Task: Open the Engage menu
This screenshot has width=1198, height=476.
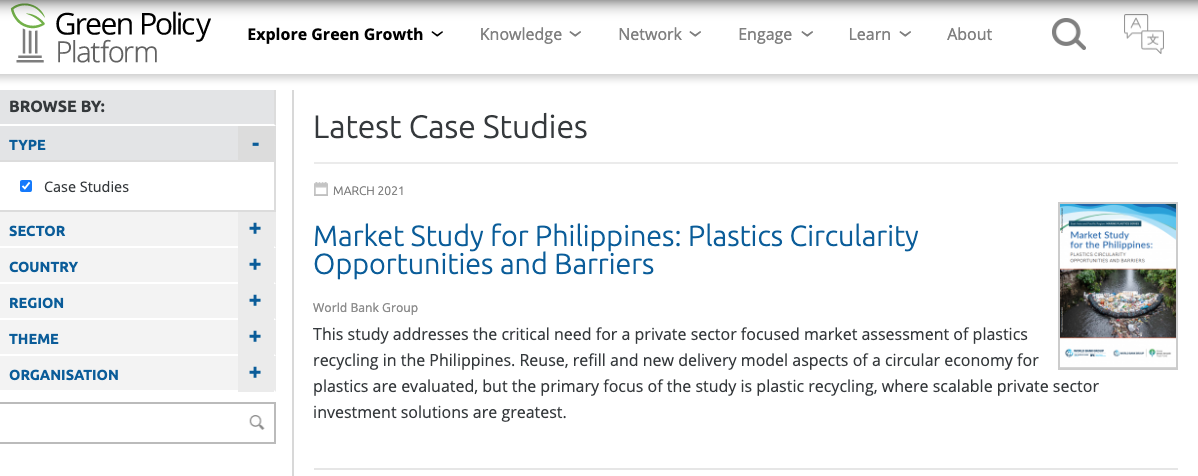Action: click(x=775, y=35)
